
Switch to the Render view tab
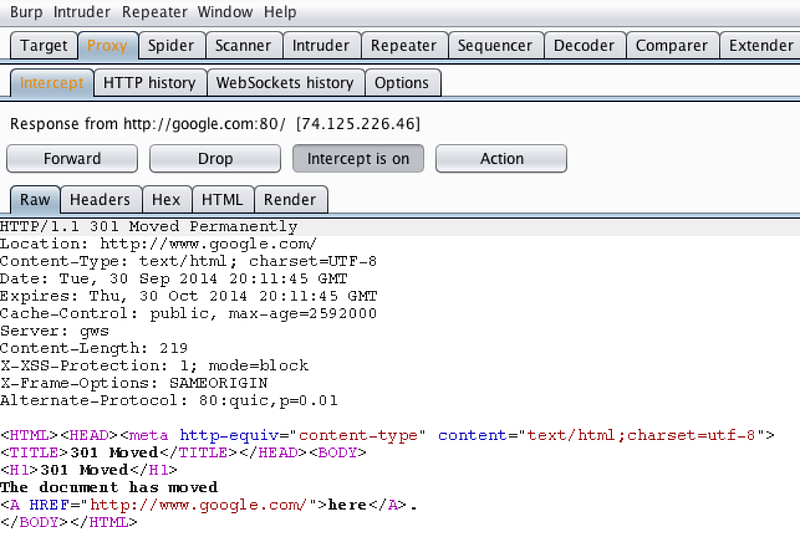tap(290, 199)
